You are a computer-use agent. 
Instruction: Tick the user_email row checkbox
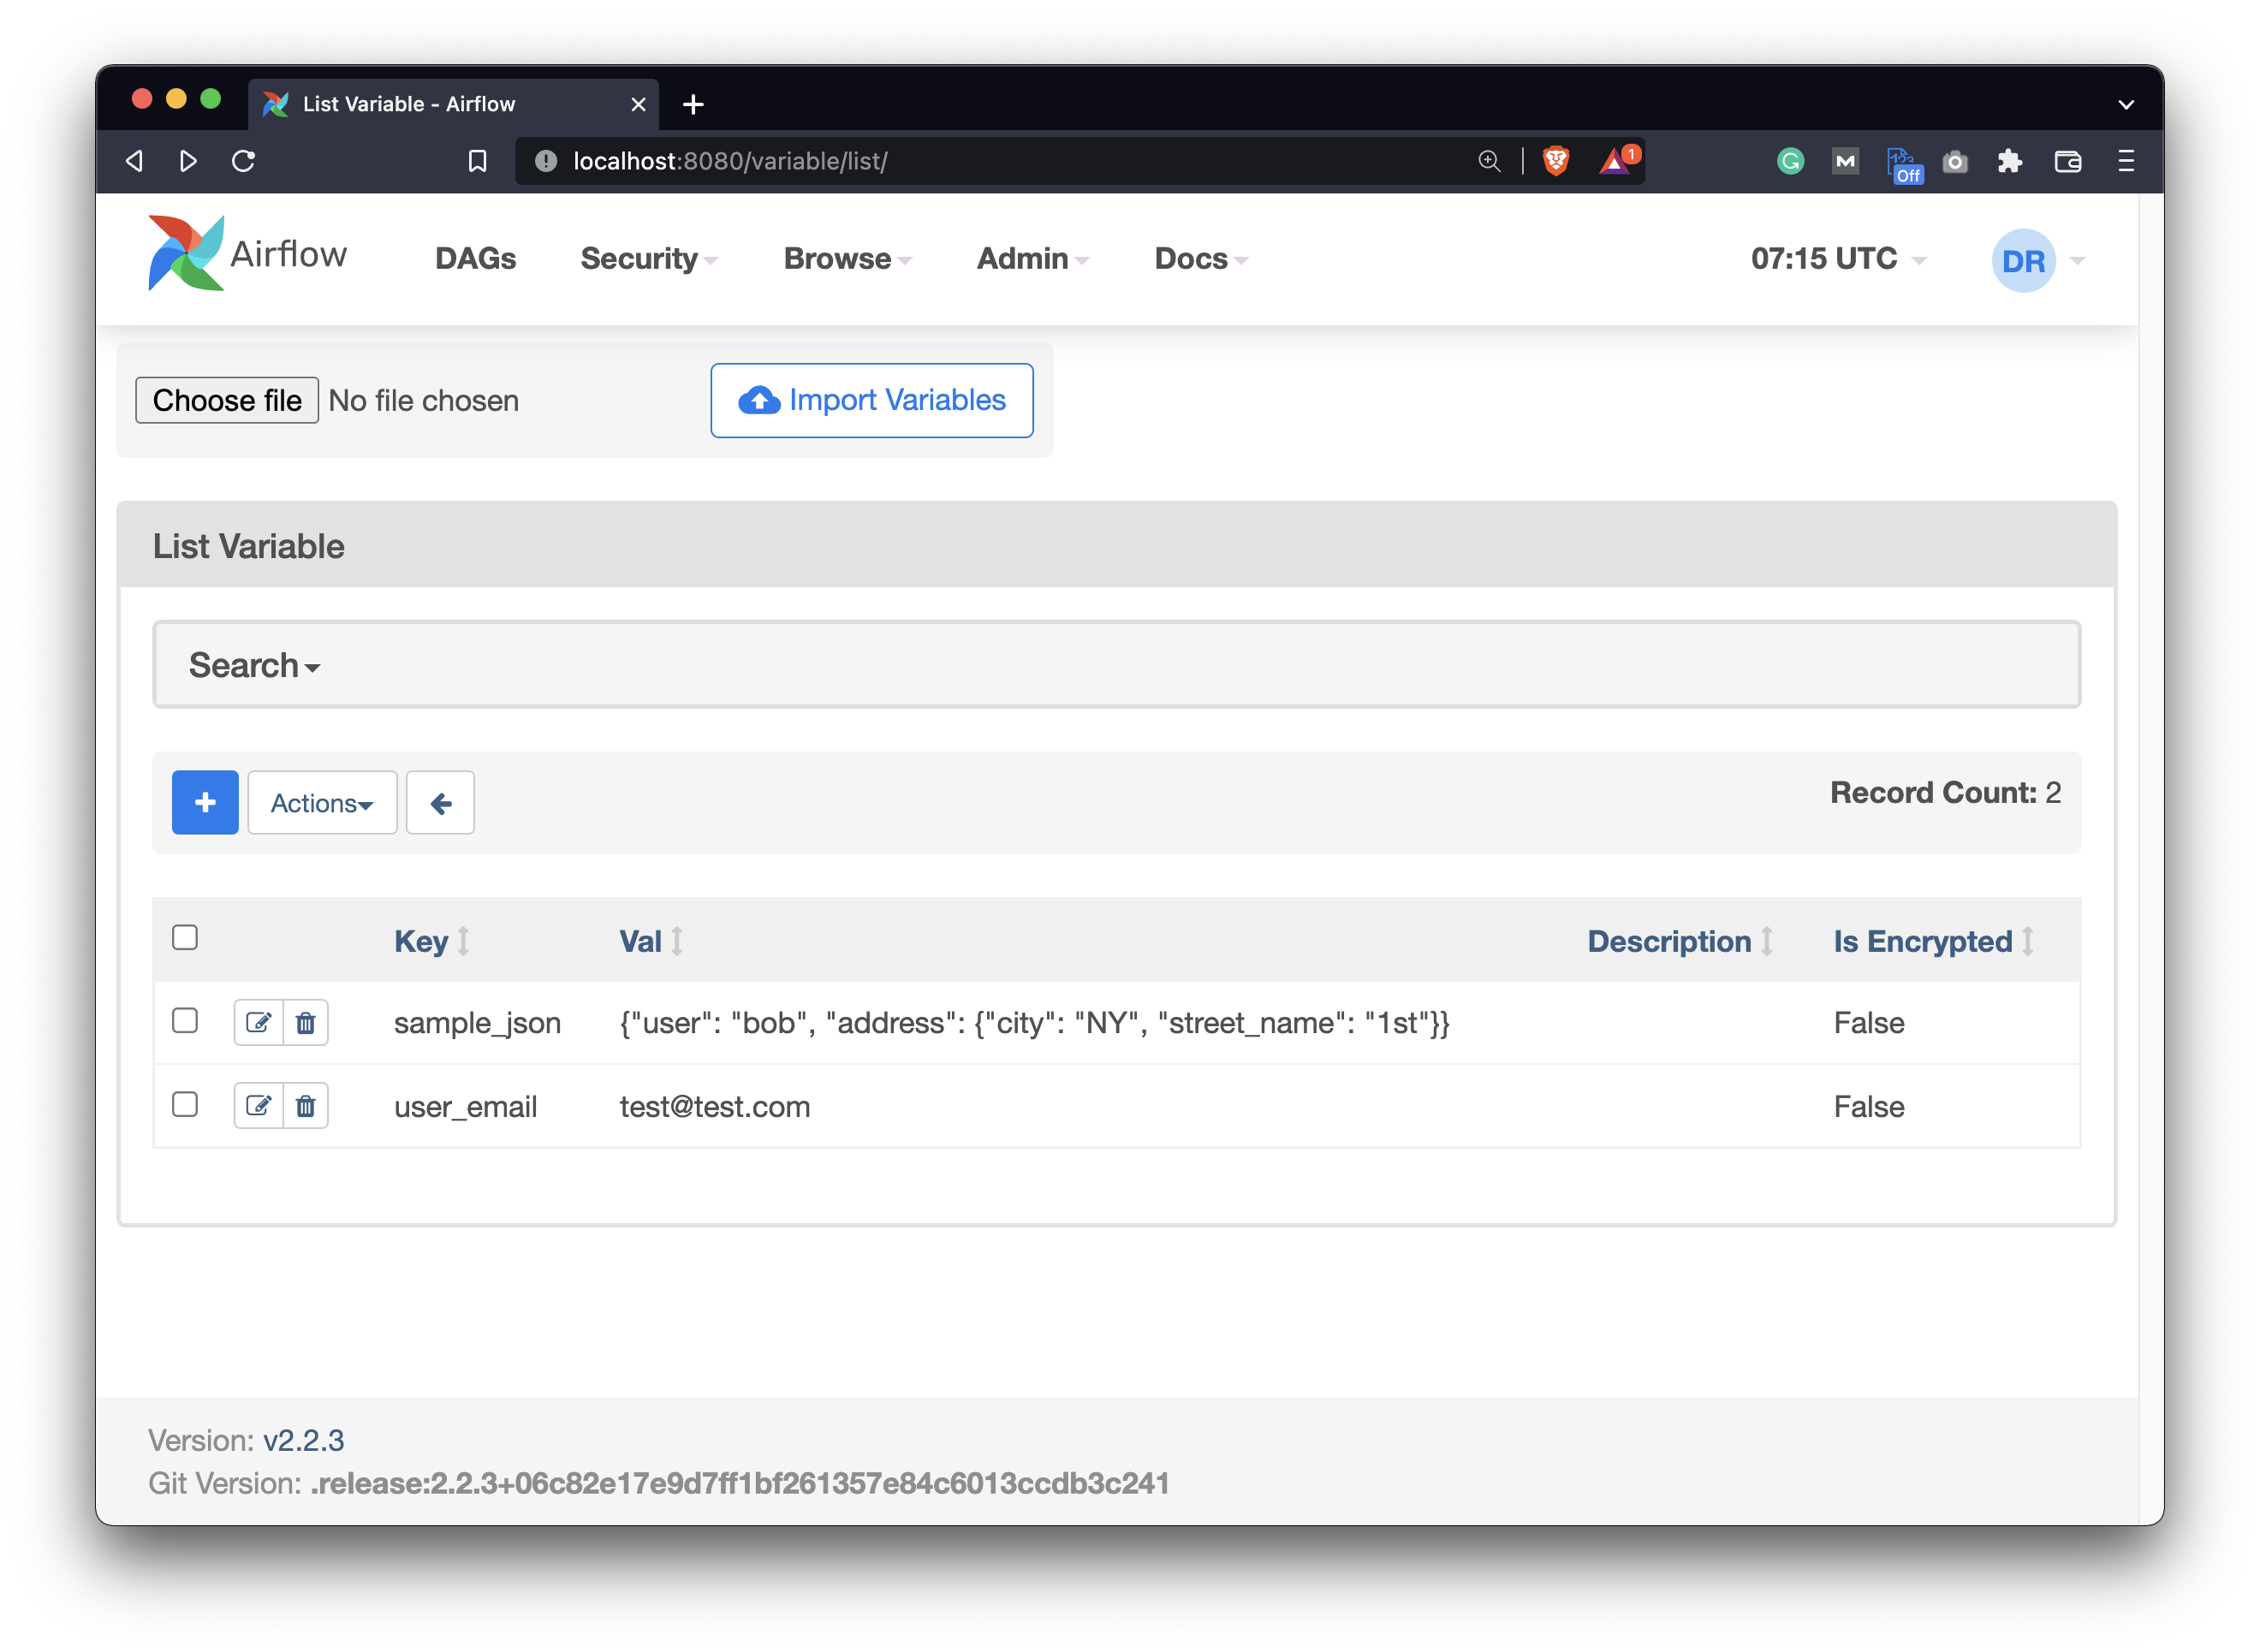[185, 1104]
